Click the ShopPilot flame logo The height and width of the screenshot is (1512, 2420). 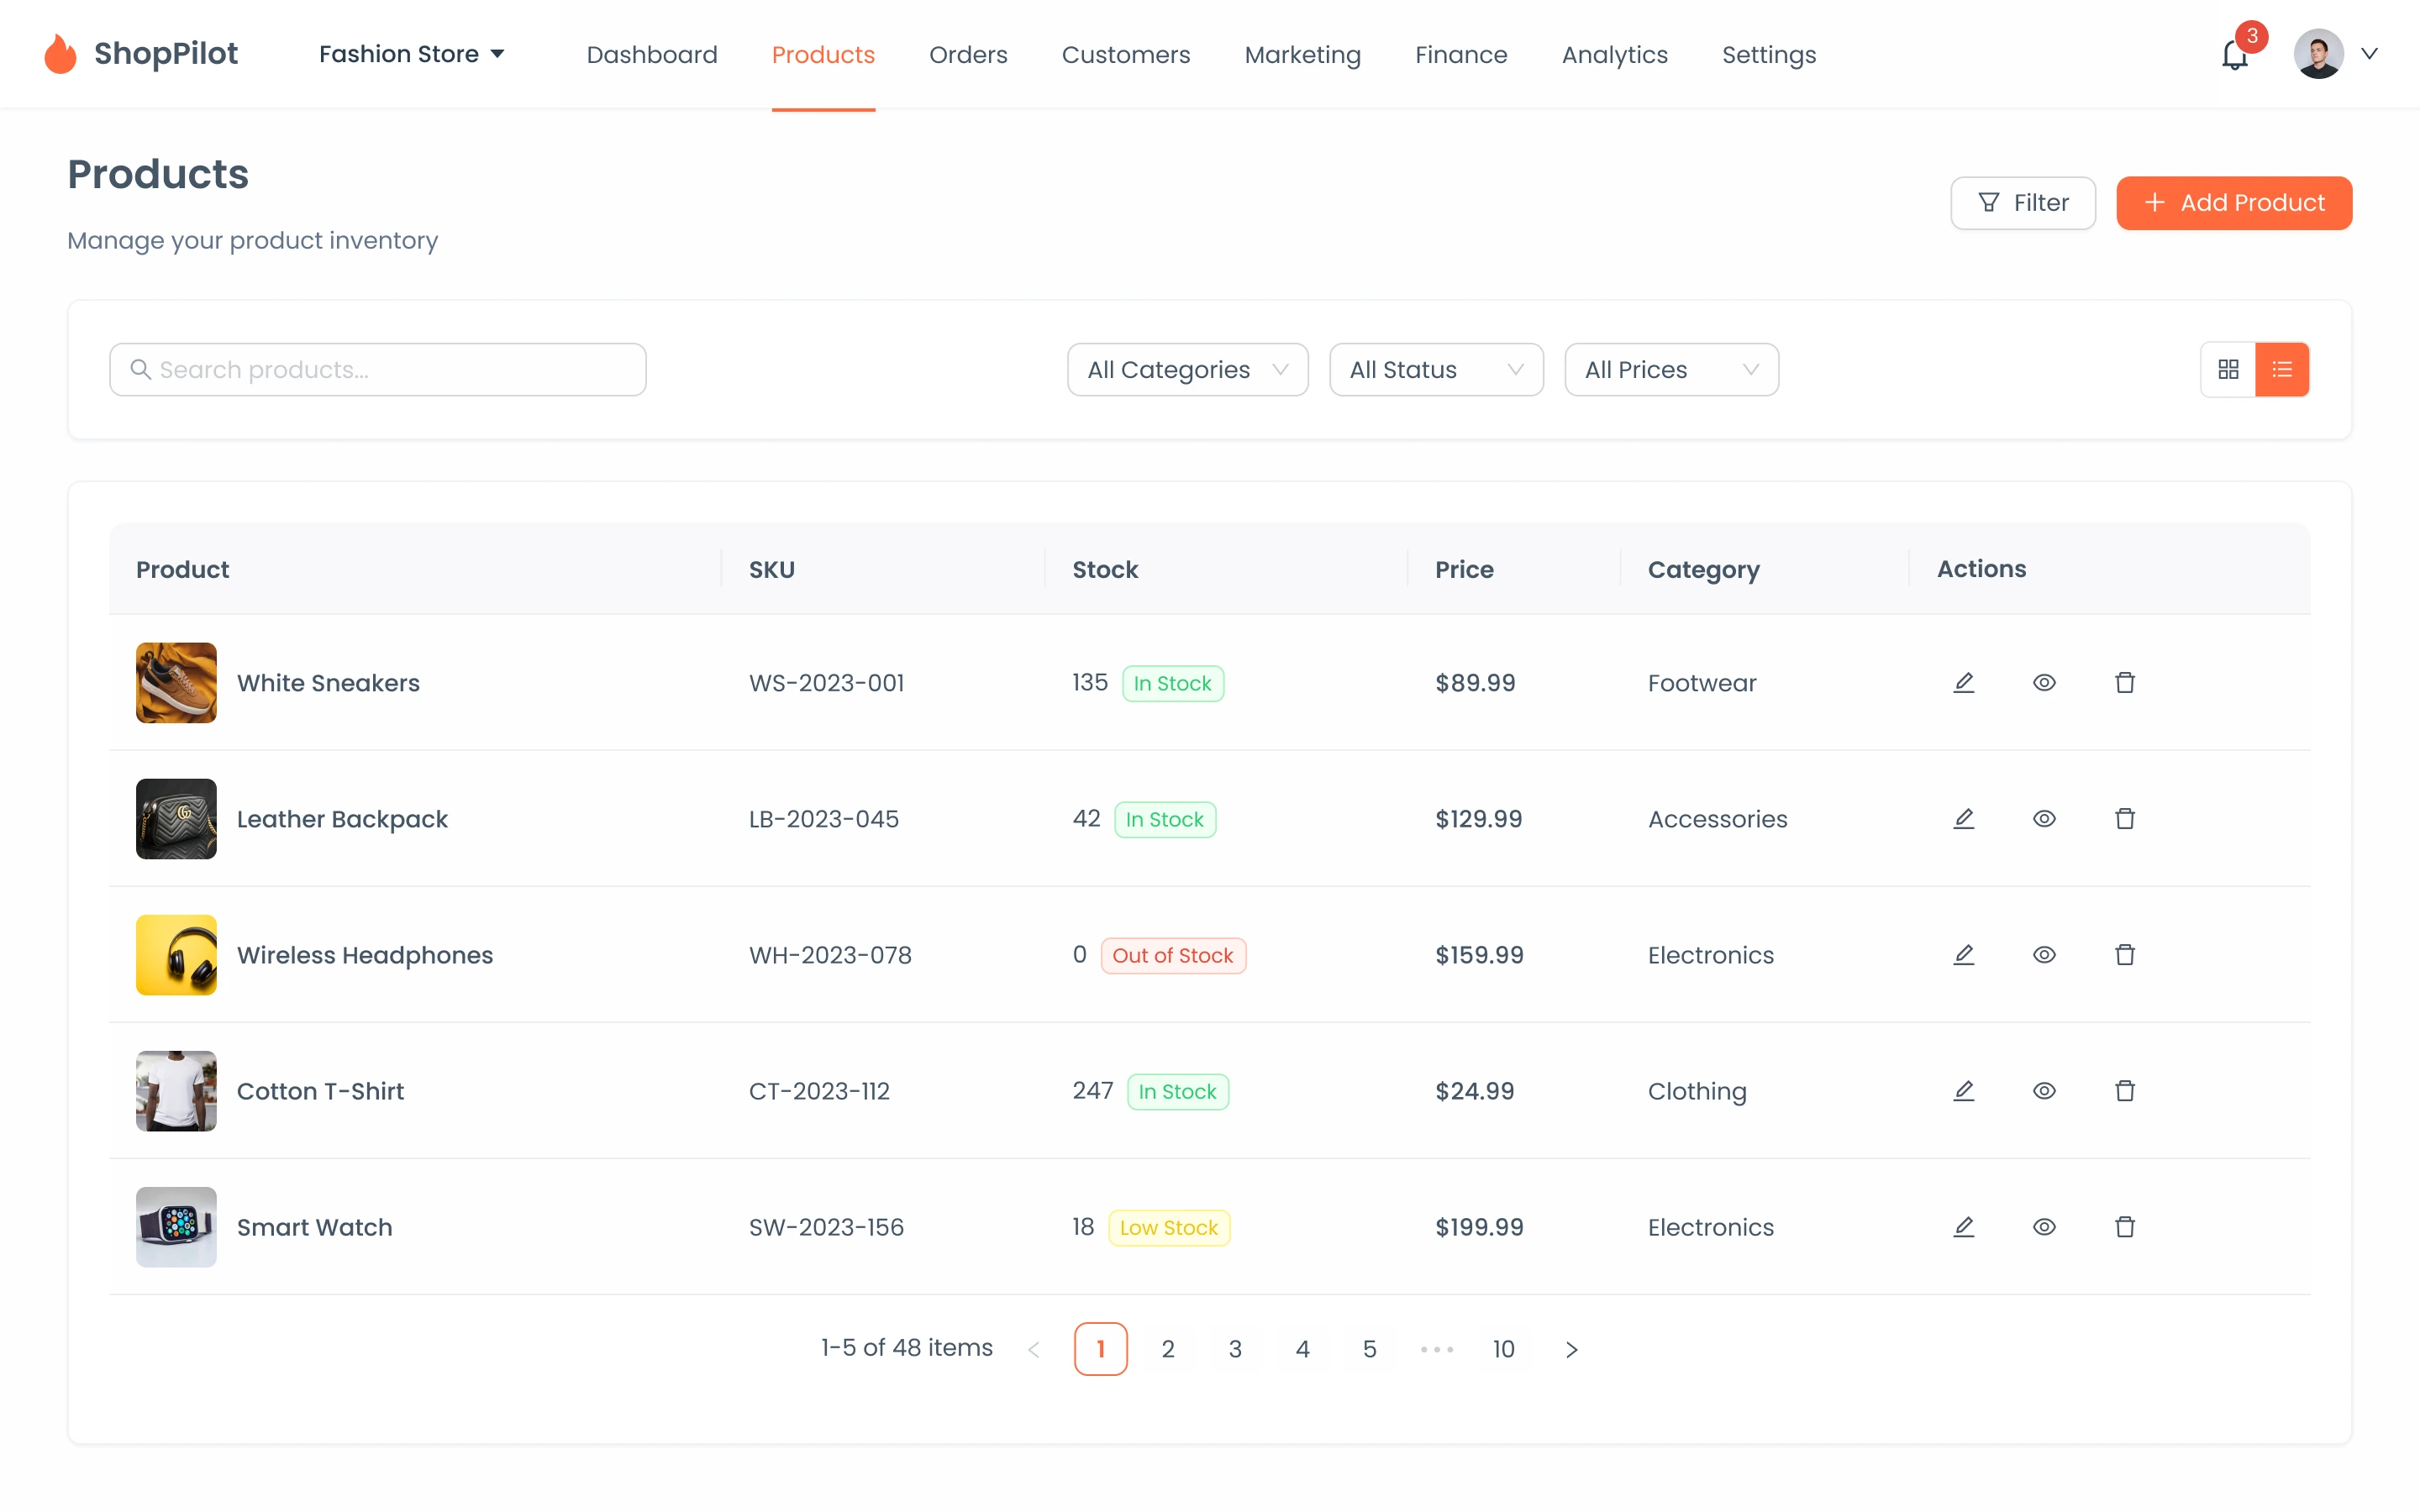coord(60,54)
